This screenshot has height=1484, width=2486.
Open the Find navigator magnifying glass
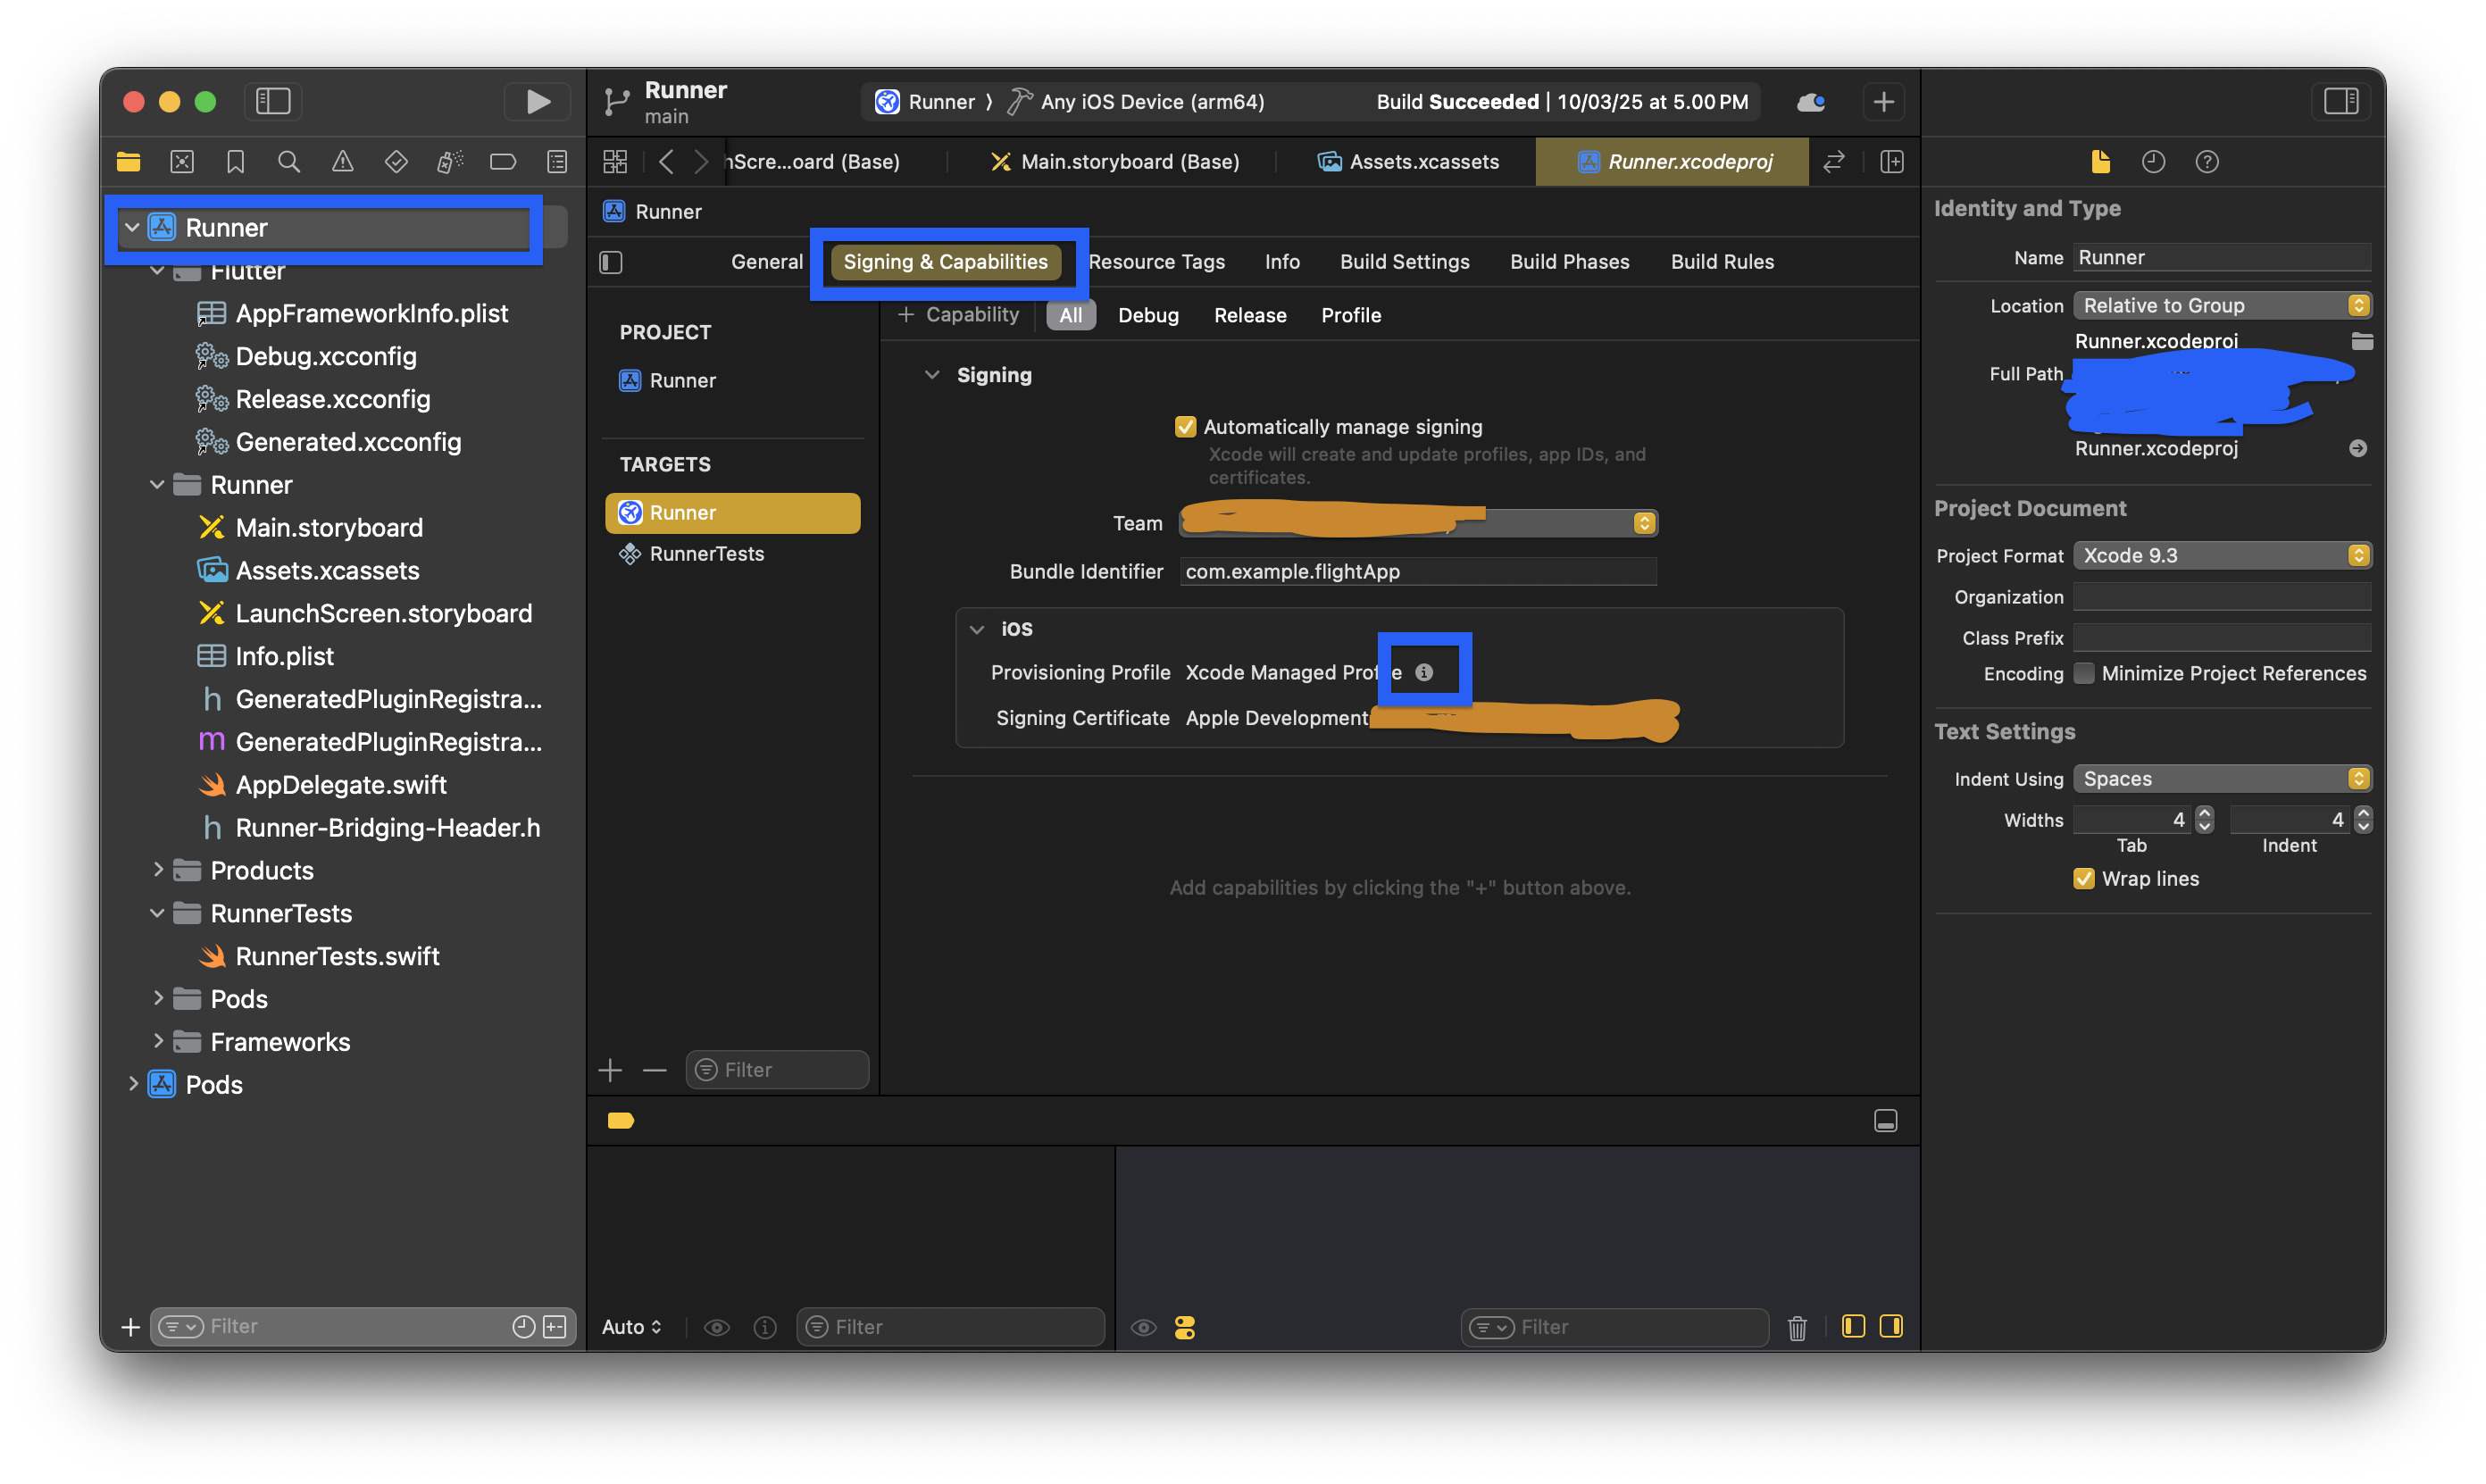289,161
